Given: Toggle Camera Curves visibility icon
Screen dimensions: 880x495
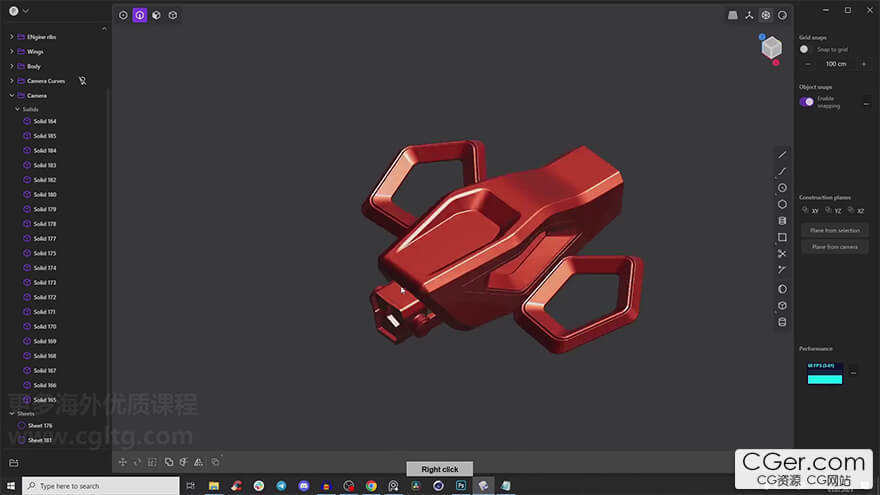Looking at the screenshot, I should (82, 81).
